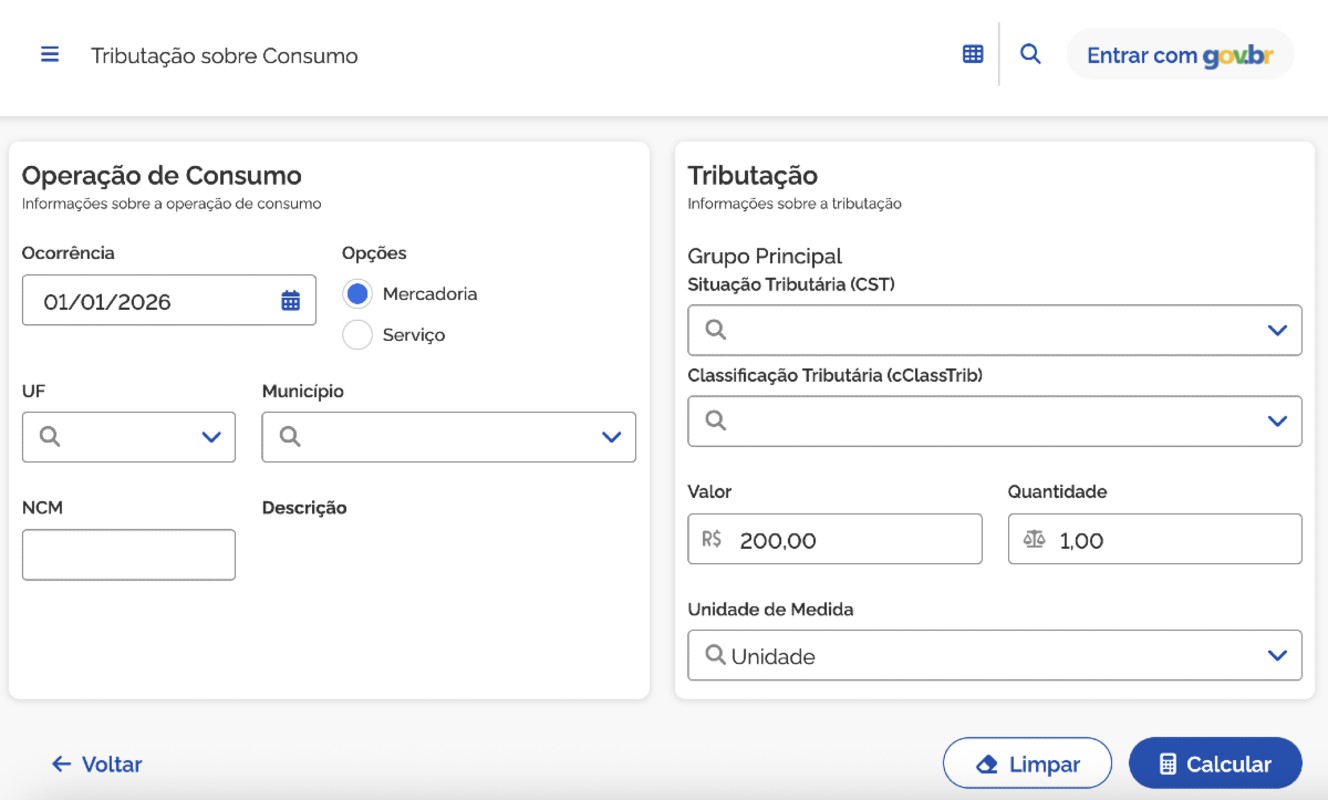Viewport: 1328px width, 800px height.
Task: Click the search icon in UF field
Action: [50, 437]
